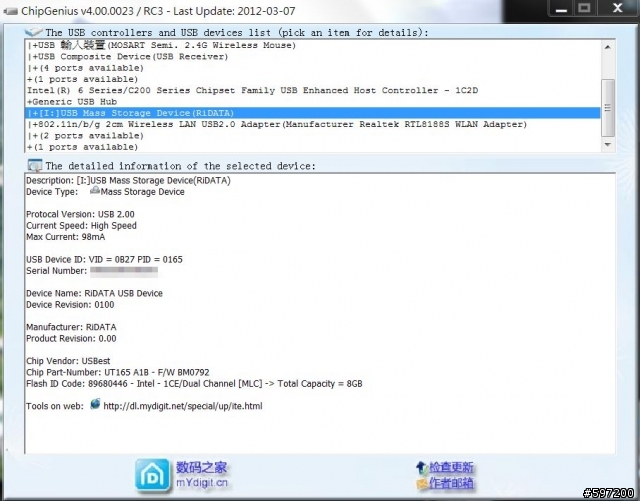Click the Chip Part-Number UT165 A1B line
The width and height of the screenshot is (640, 501).
(x=118, y=372)
